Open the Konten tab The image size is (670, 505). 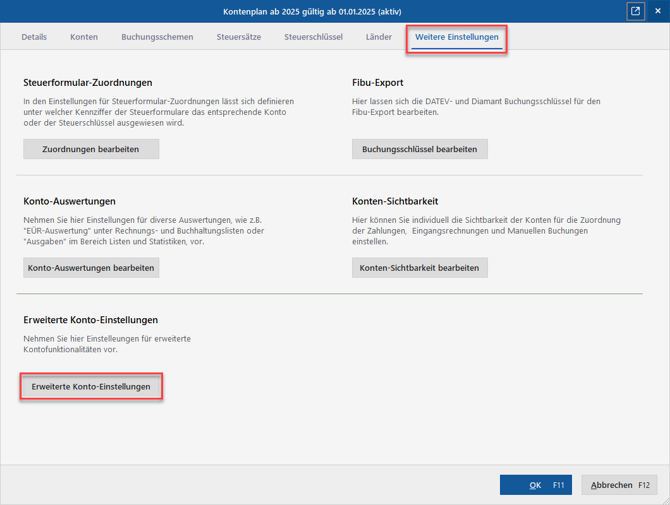click(x=84, y=37)
